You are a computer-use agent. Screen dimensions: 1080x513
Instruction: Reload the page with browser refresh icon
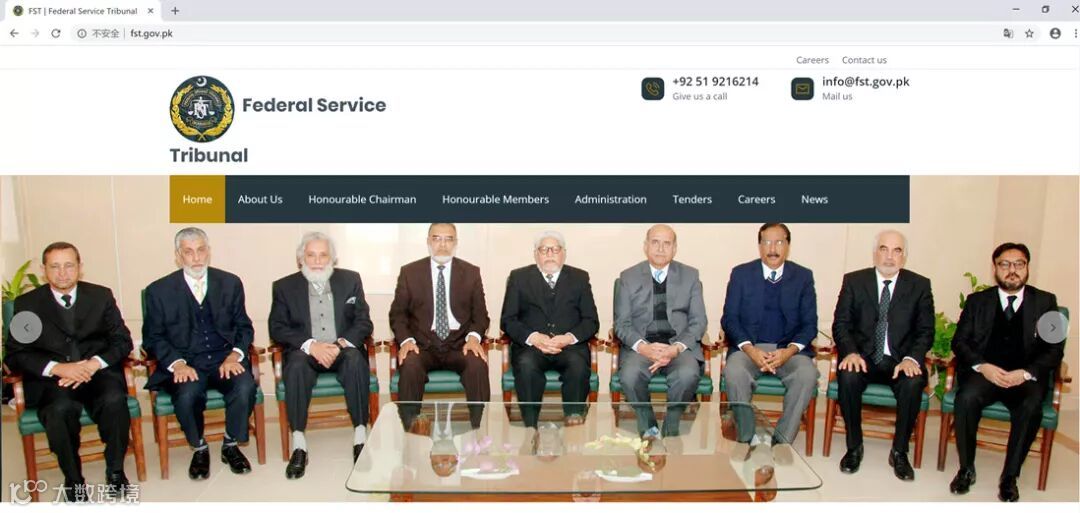click(x=56, y=33)
